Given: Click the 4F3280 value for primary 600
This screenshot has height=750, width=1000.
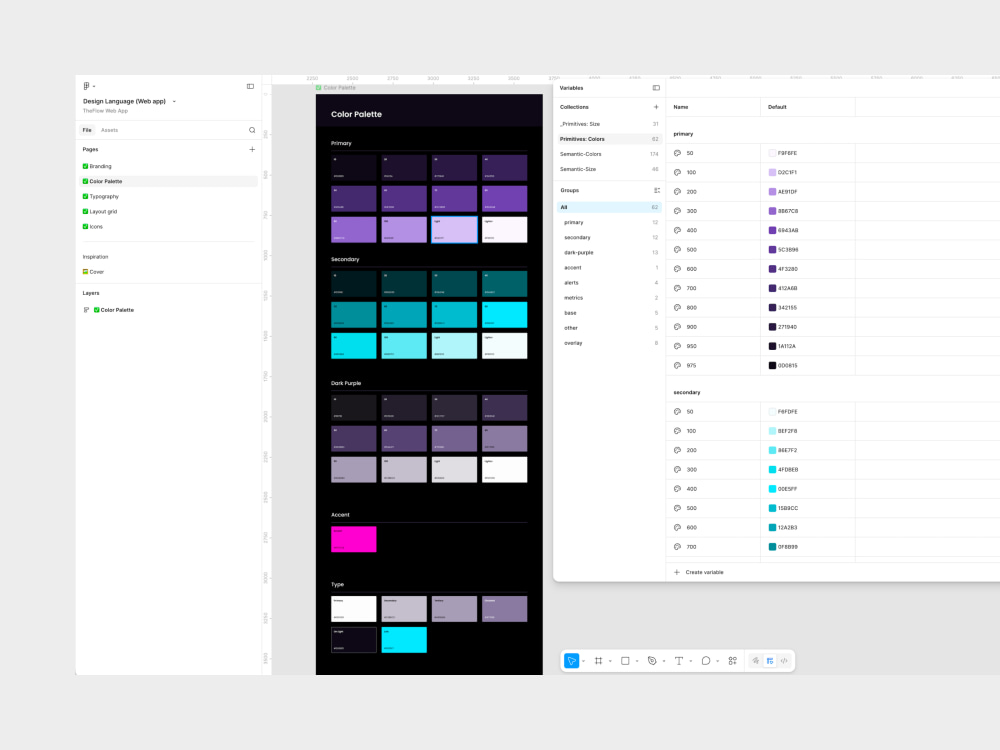Looking at the screenshot, I should click(788, 269).
